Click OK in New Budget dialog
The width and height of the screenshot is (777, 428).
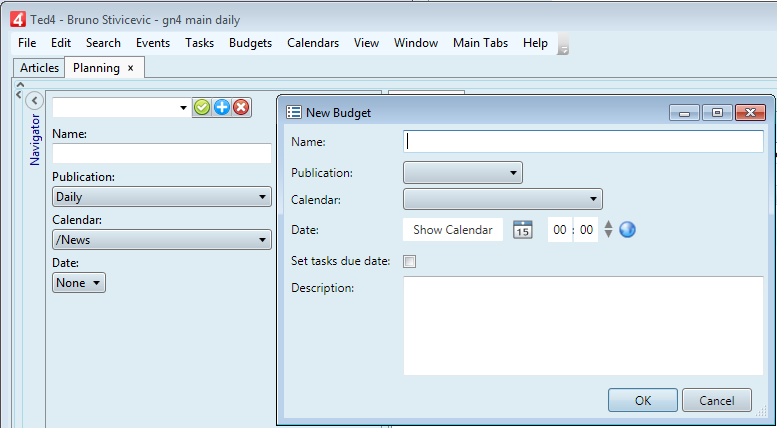[x=643, y=400]
